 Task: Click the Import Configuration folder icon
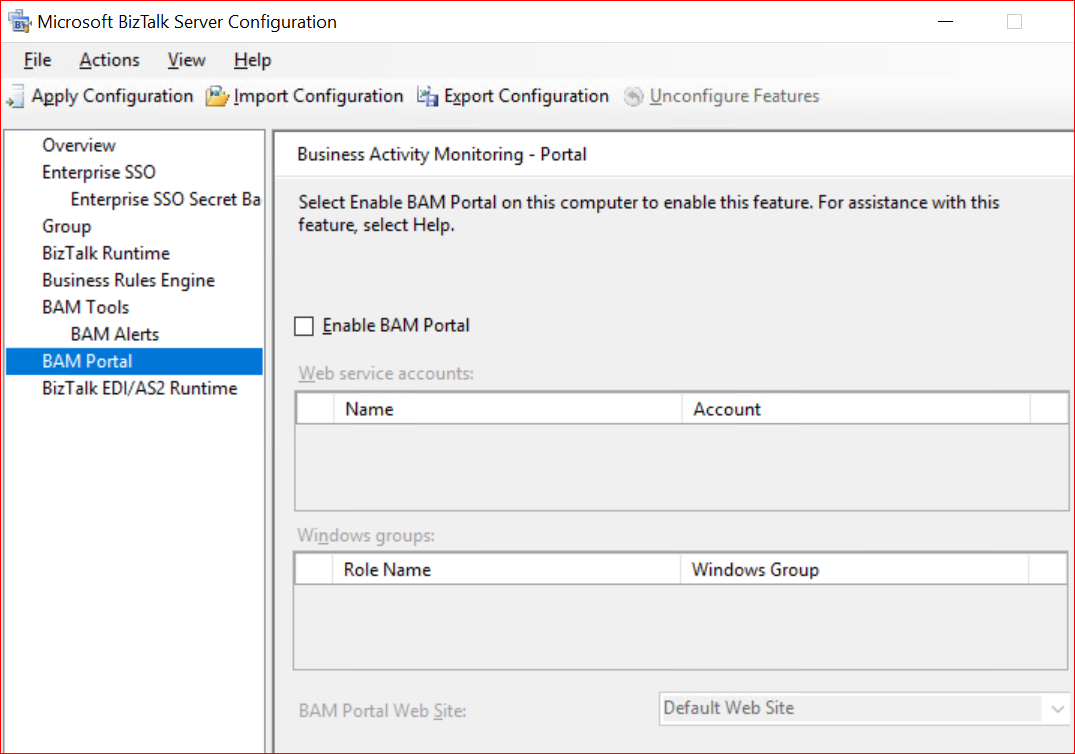(217, 97)
